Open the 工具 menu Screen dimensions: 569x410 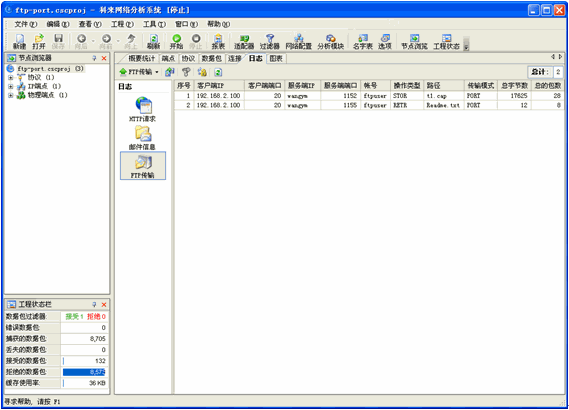(154, 24)
